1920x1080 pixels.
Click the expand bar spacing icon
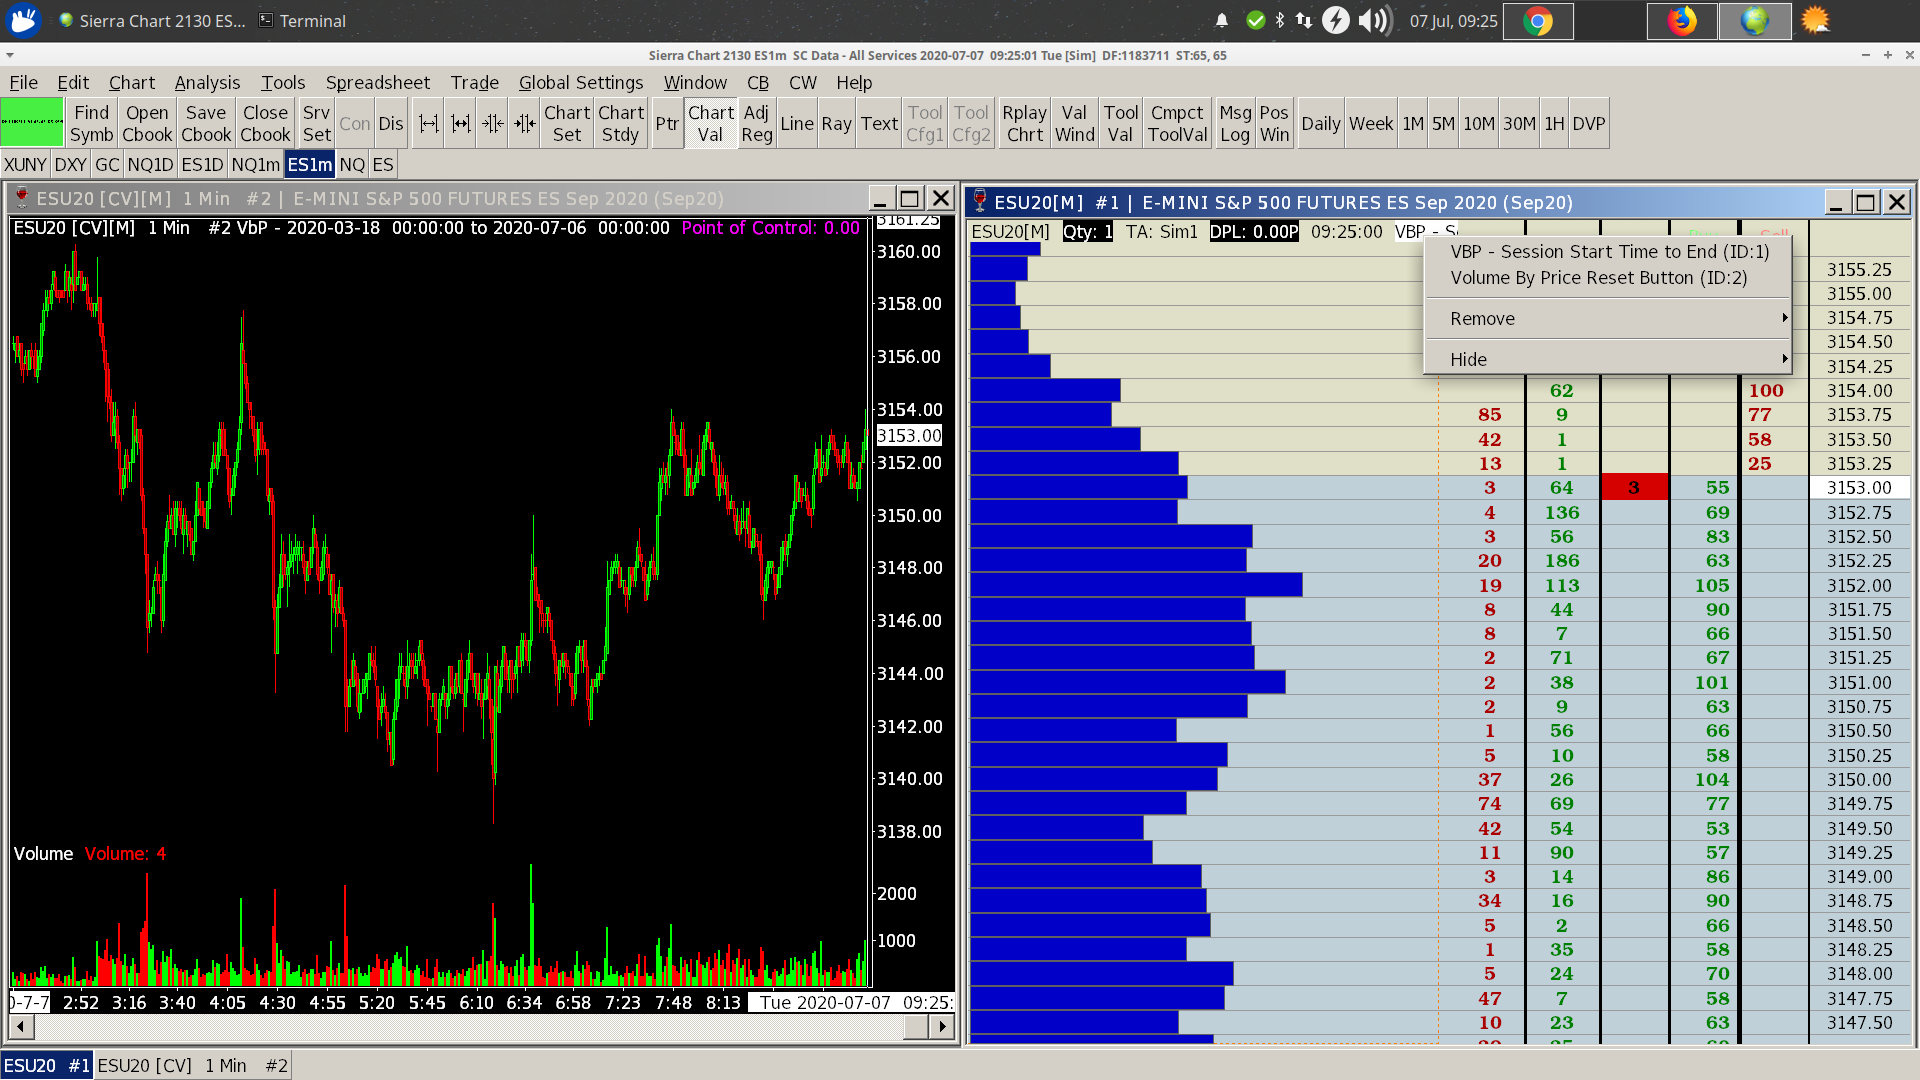pos(428,123)
